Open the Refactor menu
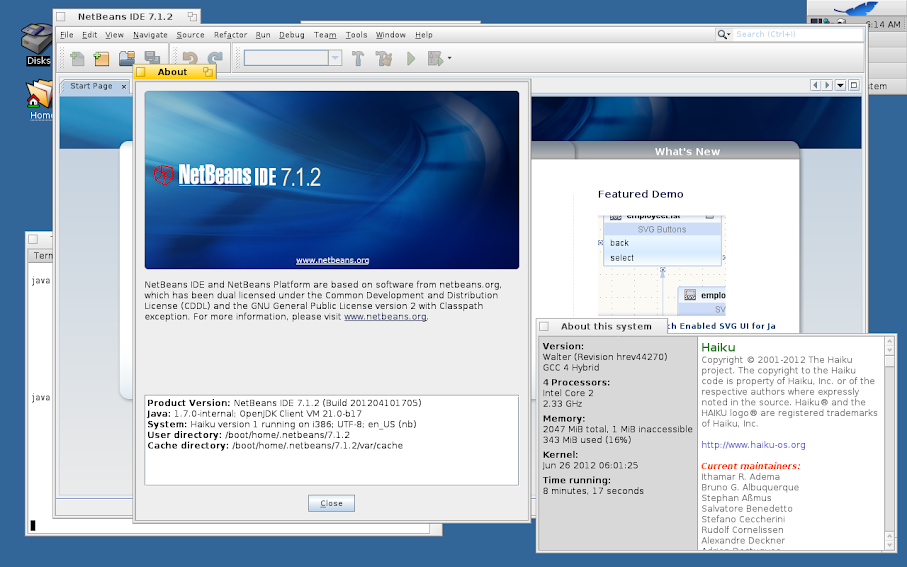This screenshot has height=567, width=907. coord(230,35)
